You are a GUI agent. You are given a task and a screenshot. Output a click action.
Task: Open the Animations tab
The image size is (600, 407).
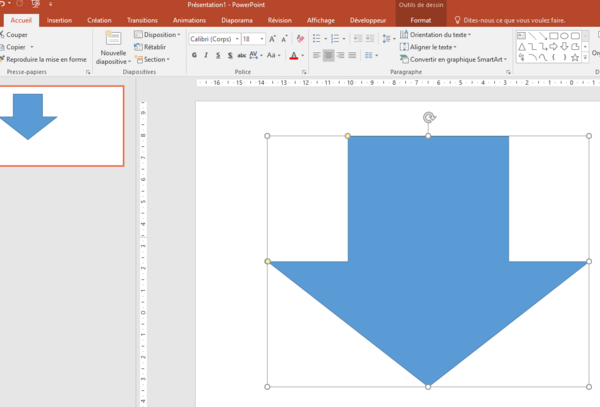pyautogui.click(x=189, y=20)
